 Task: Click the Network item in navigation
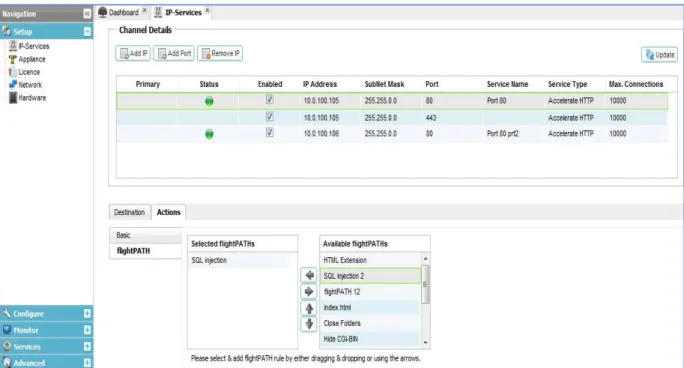(30, 85)
